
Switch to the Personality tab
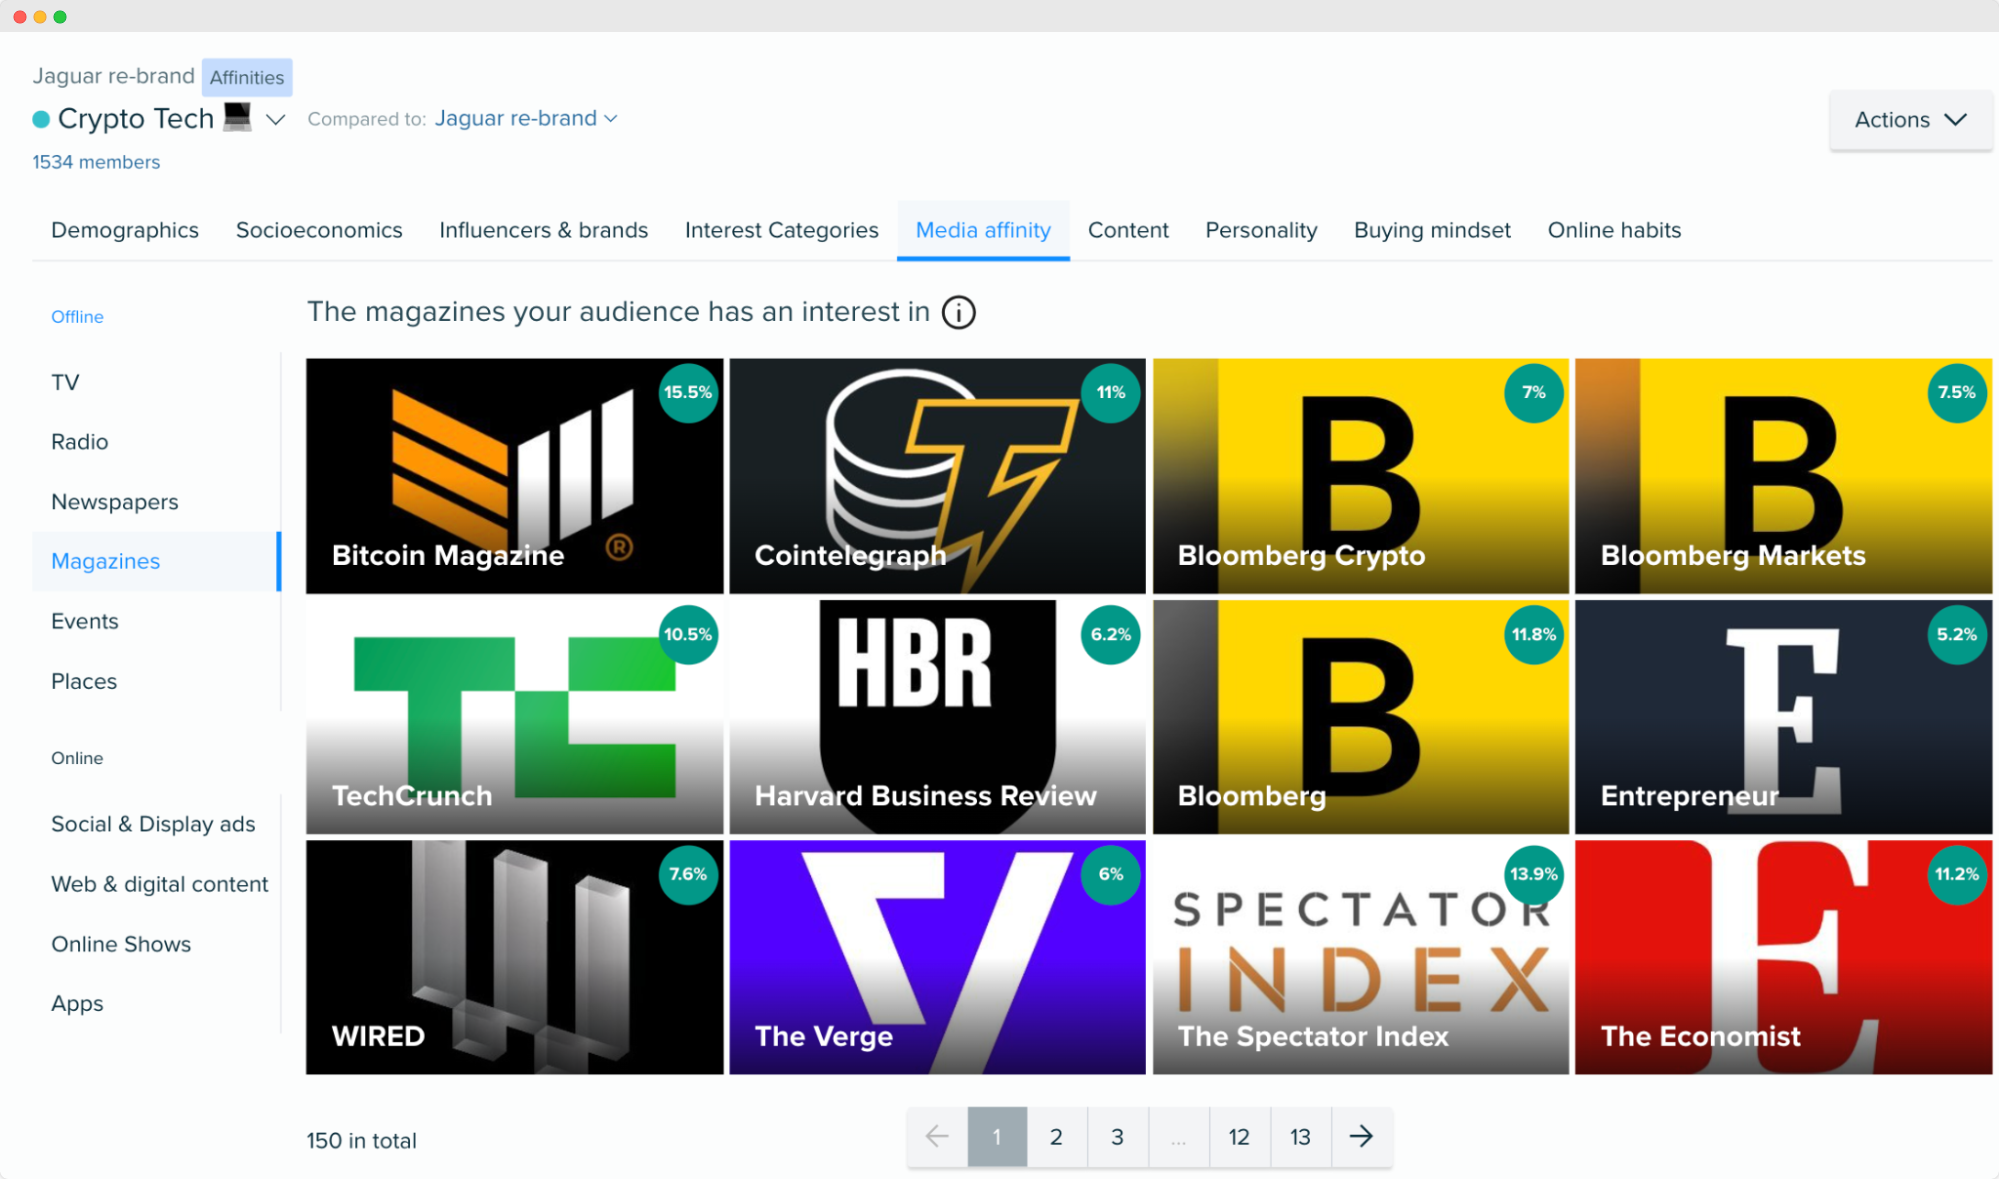[1260, 229]
